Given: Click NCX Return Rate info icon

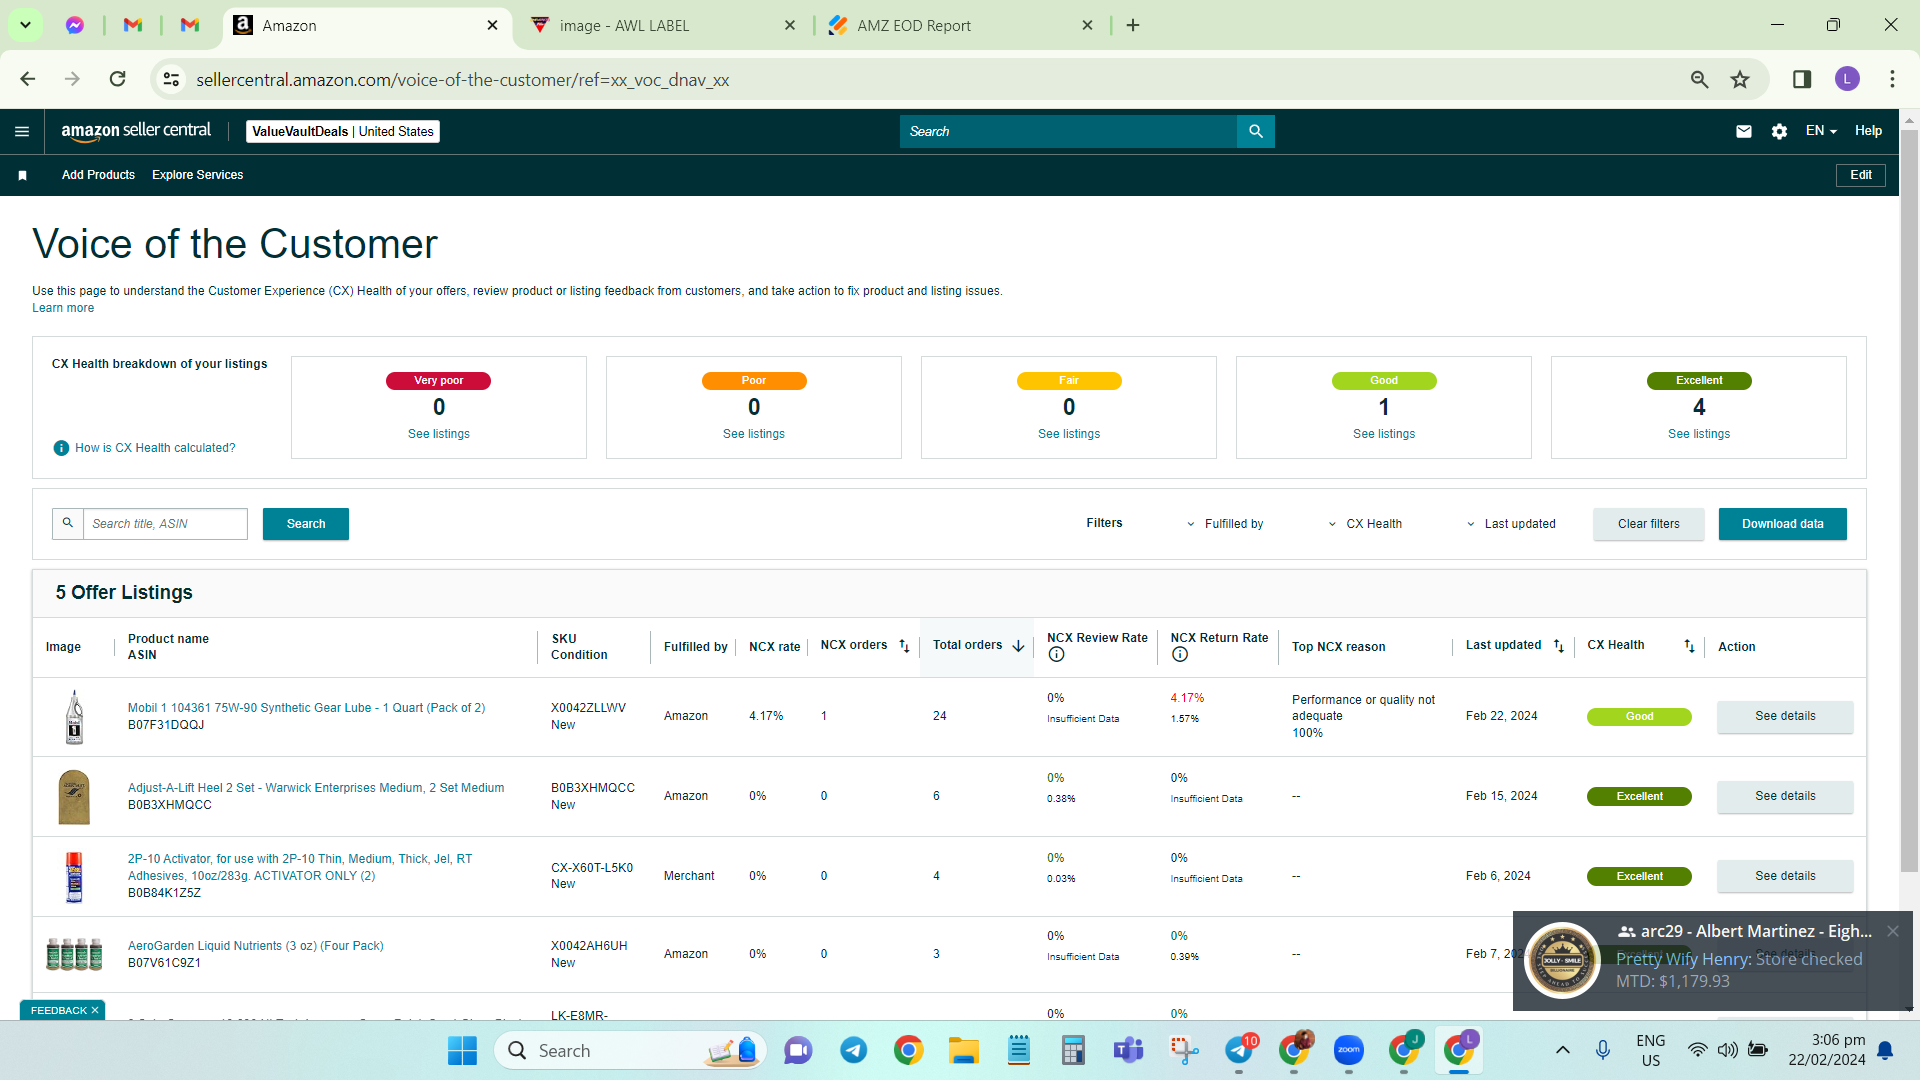Looking at the screenshot, I should 1180,655.
